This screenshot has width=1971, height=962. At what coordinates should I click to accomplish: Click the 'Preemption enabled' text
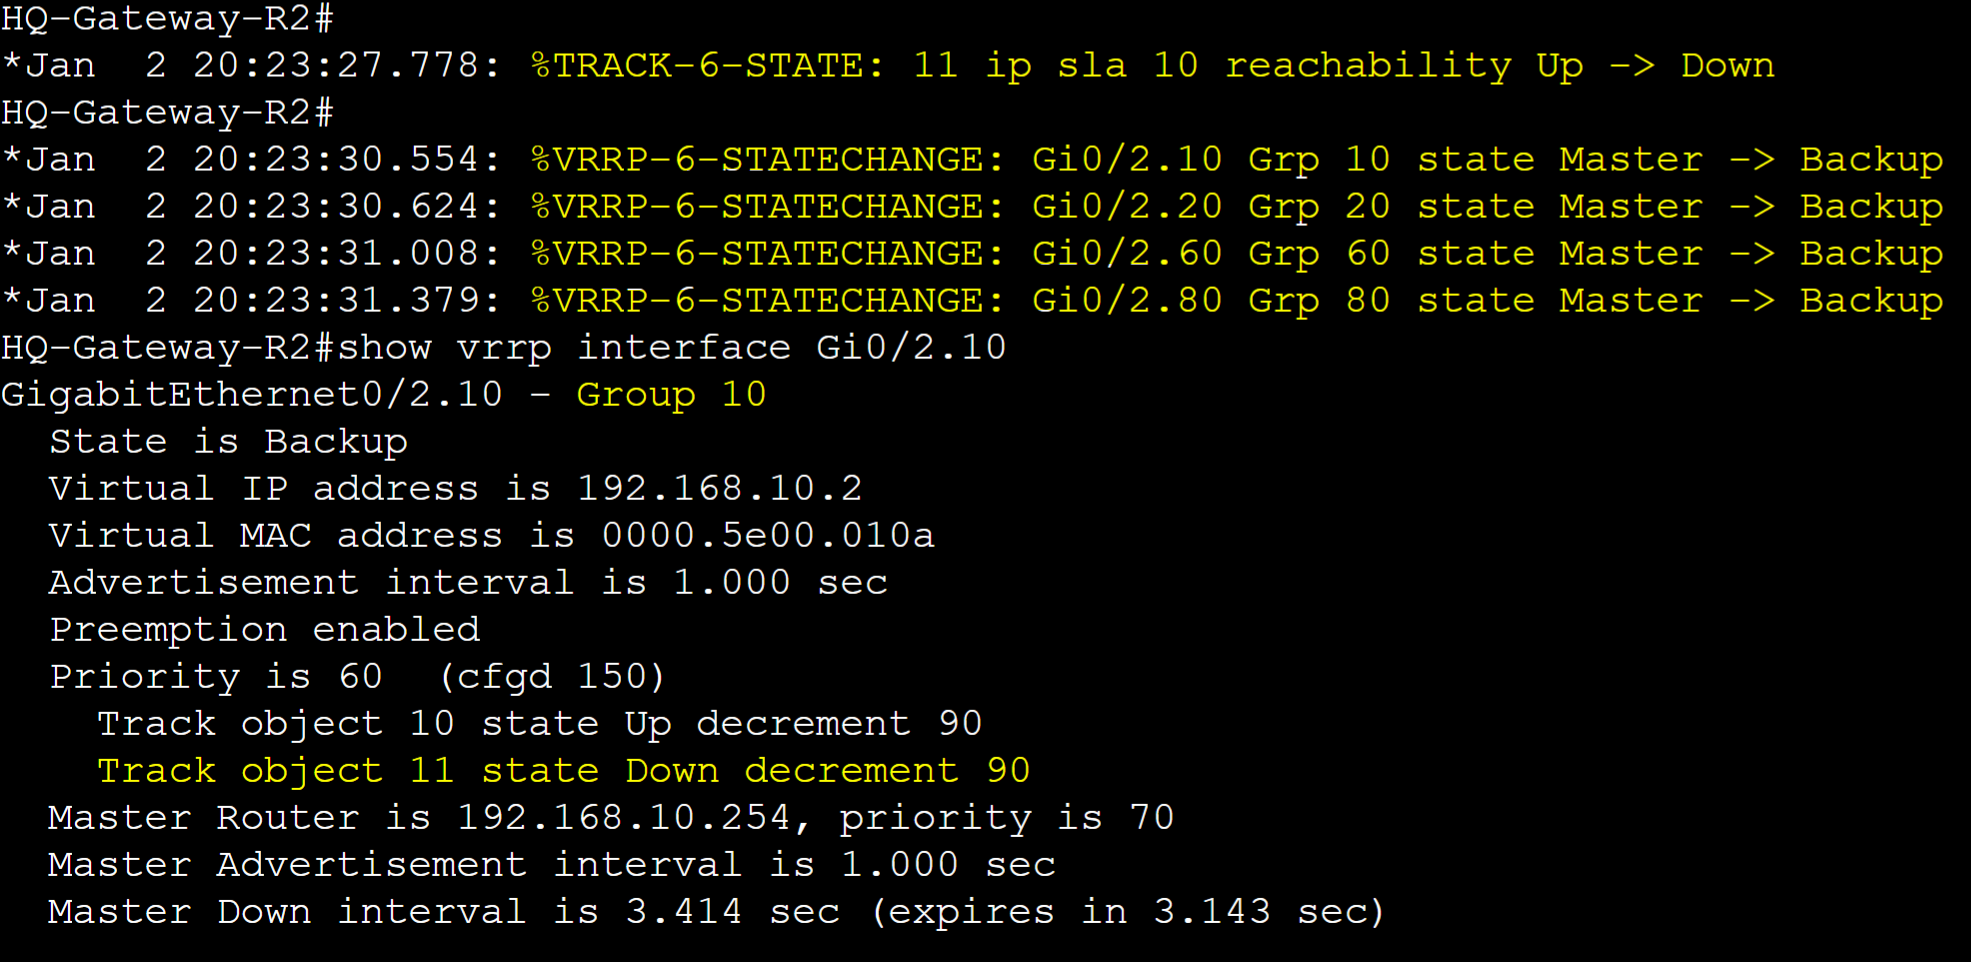click(x=265, y=630)
